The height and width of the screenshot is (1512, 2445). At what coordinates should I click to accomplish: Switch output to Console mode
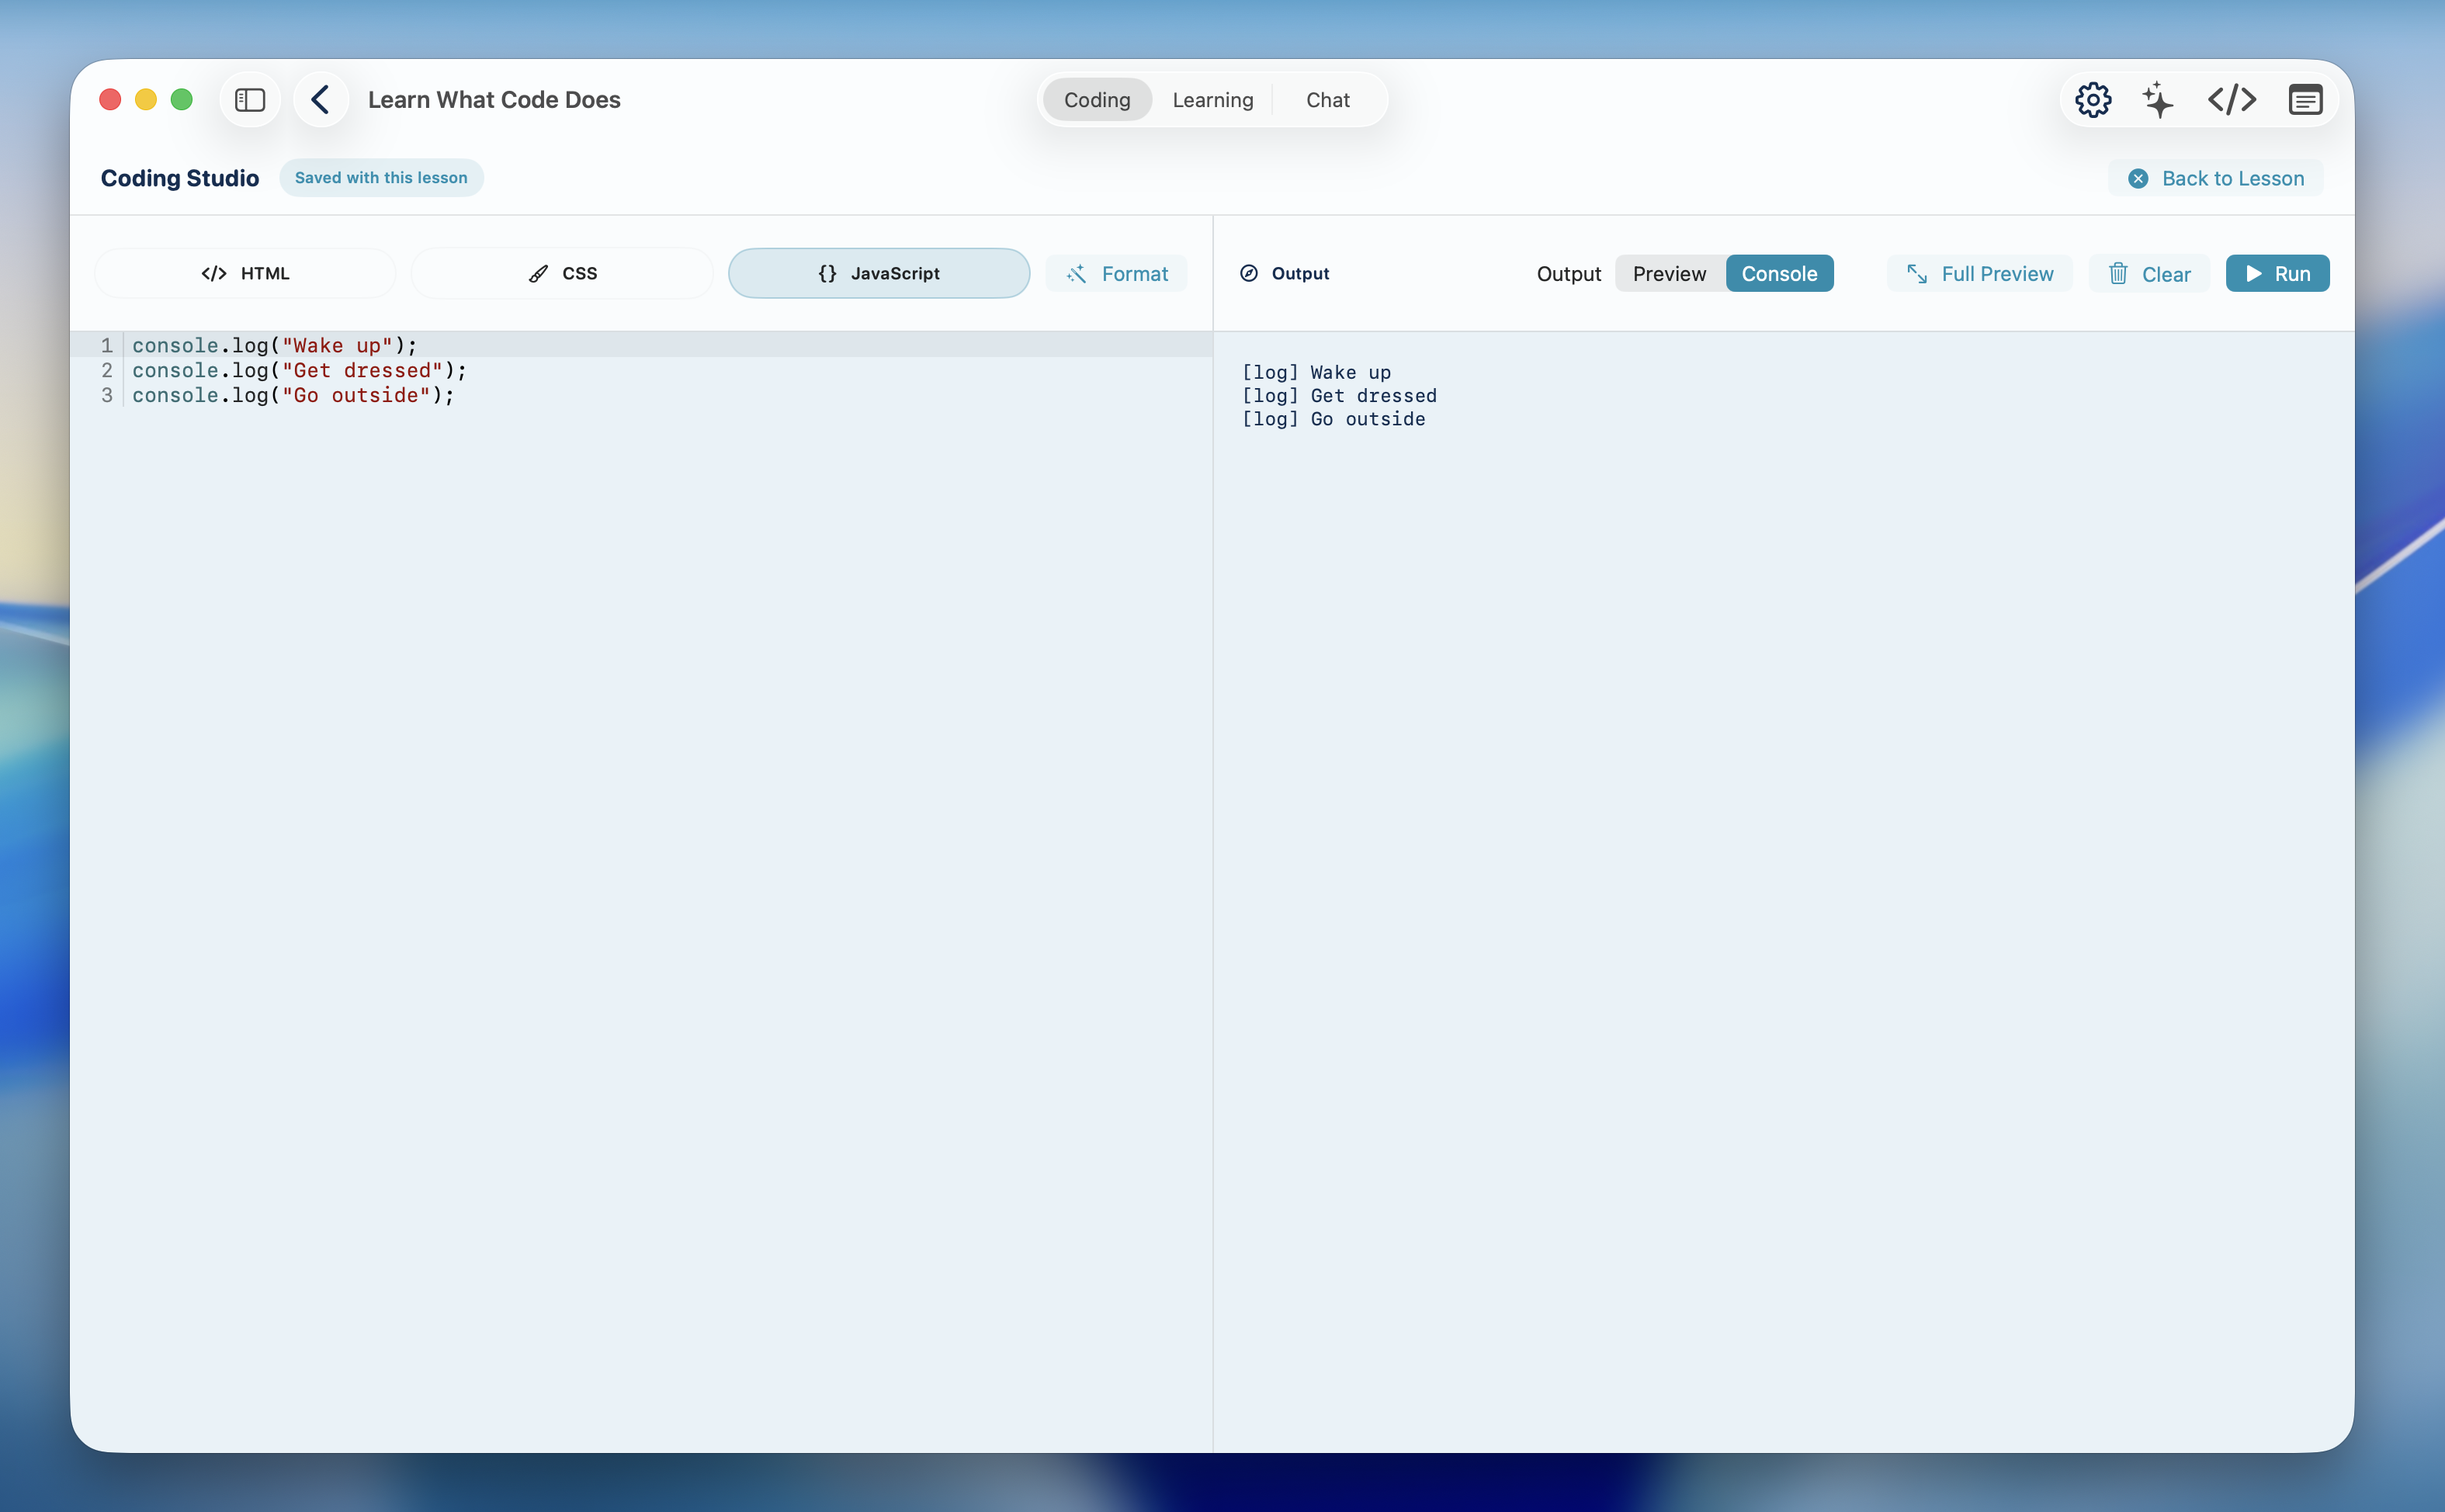point(1779,273)
